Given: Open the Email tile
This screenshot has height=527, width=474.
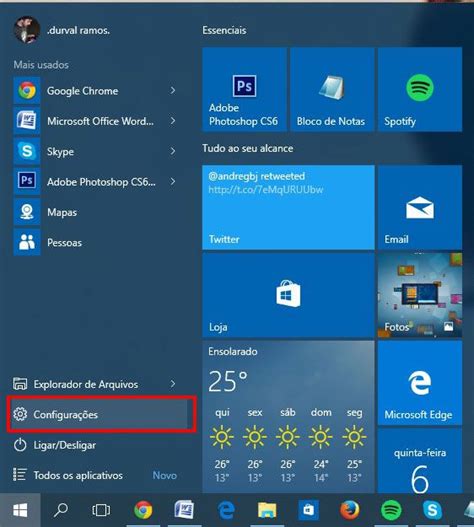Looking at the screenshot, I should point(420,207).
